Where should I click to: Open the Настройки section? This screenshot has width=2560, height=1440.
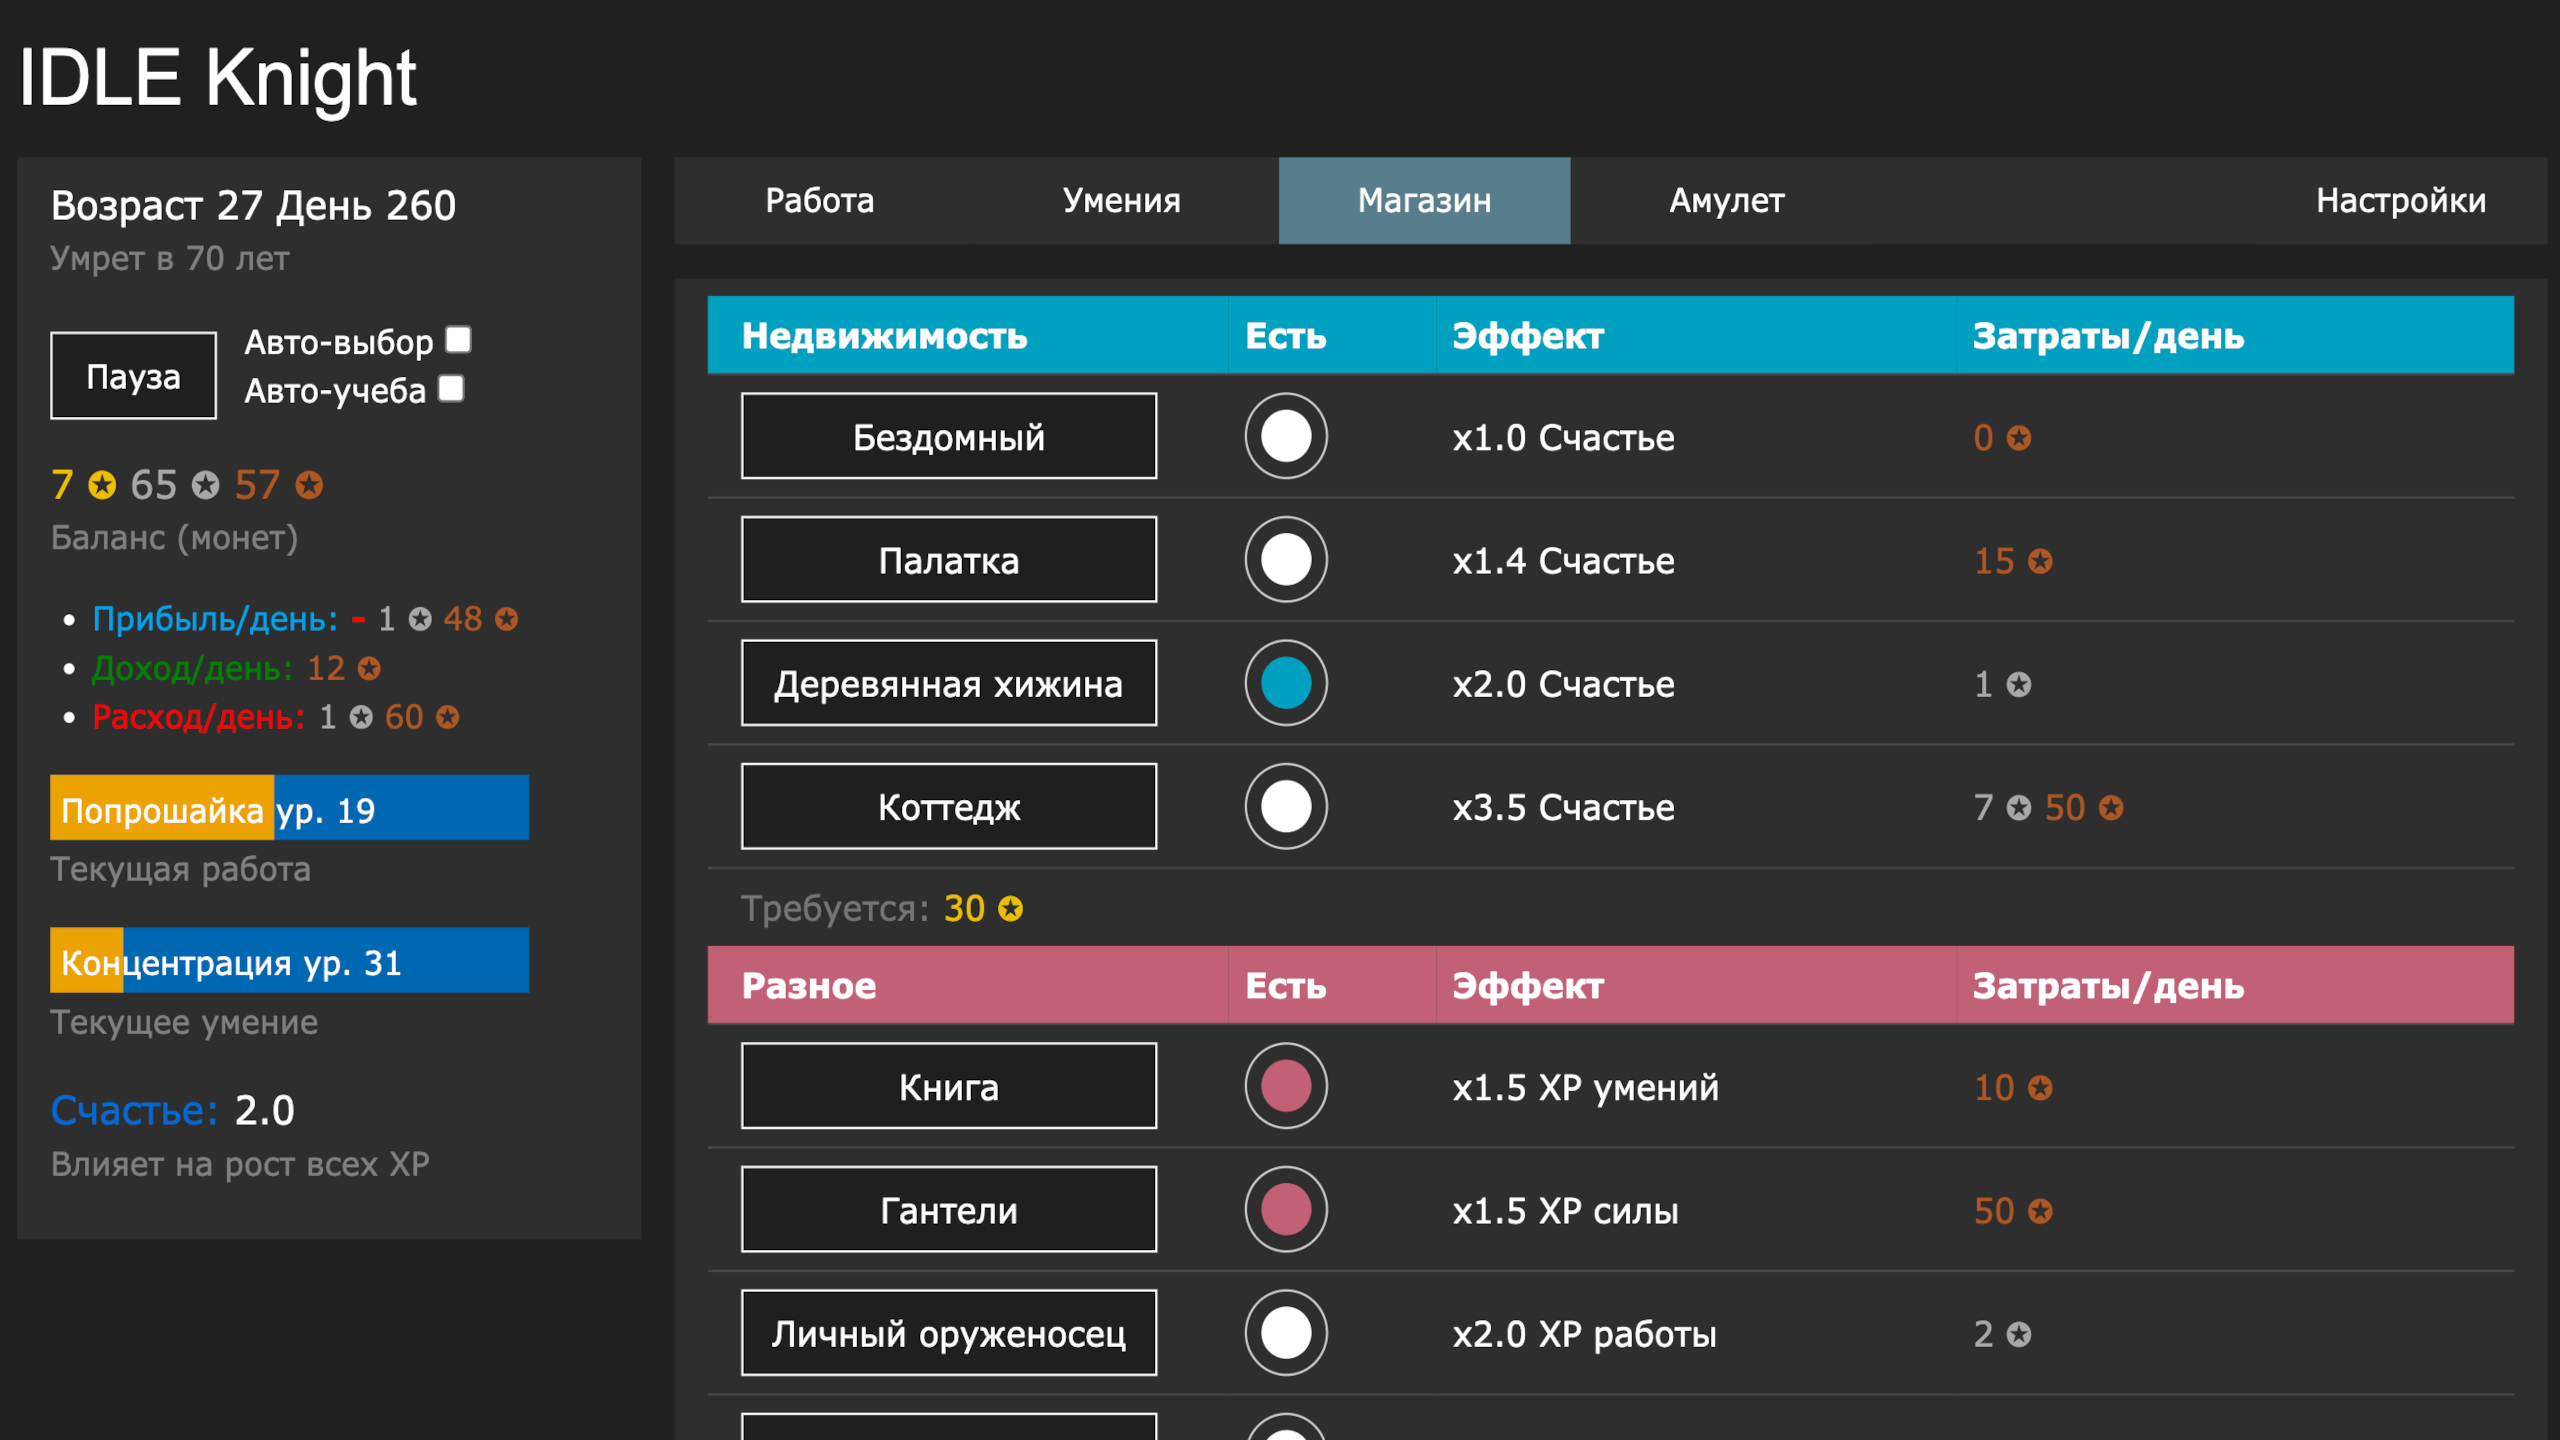point(2401,201)
